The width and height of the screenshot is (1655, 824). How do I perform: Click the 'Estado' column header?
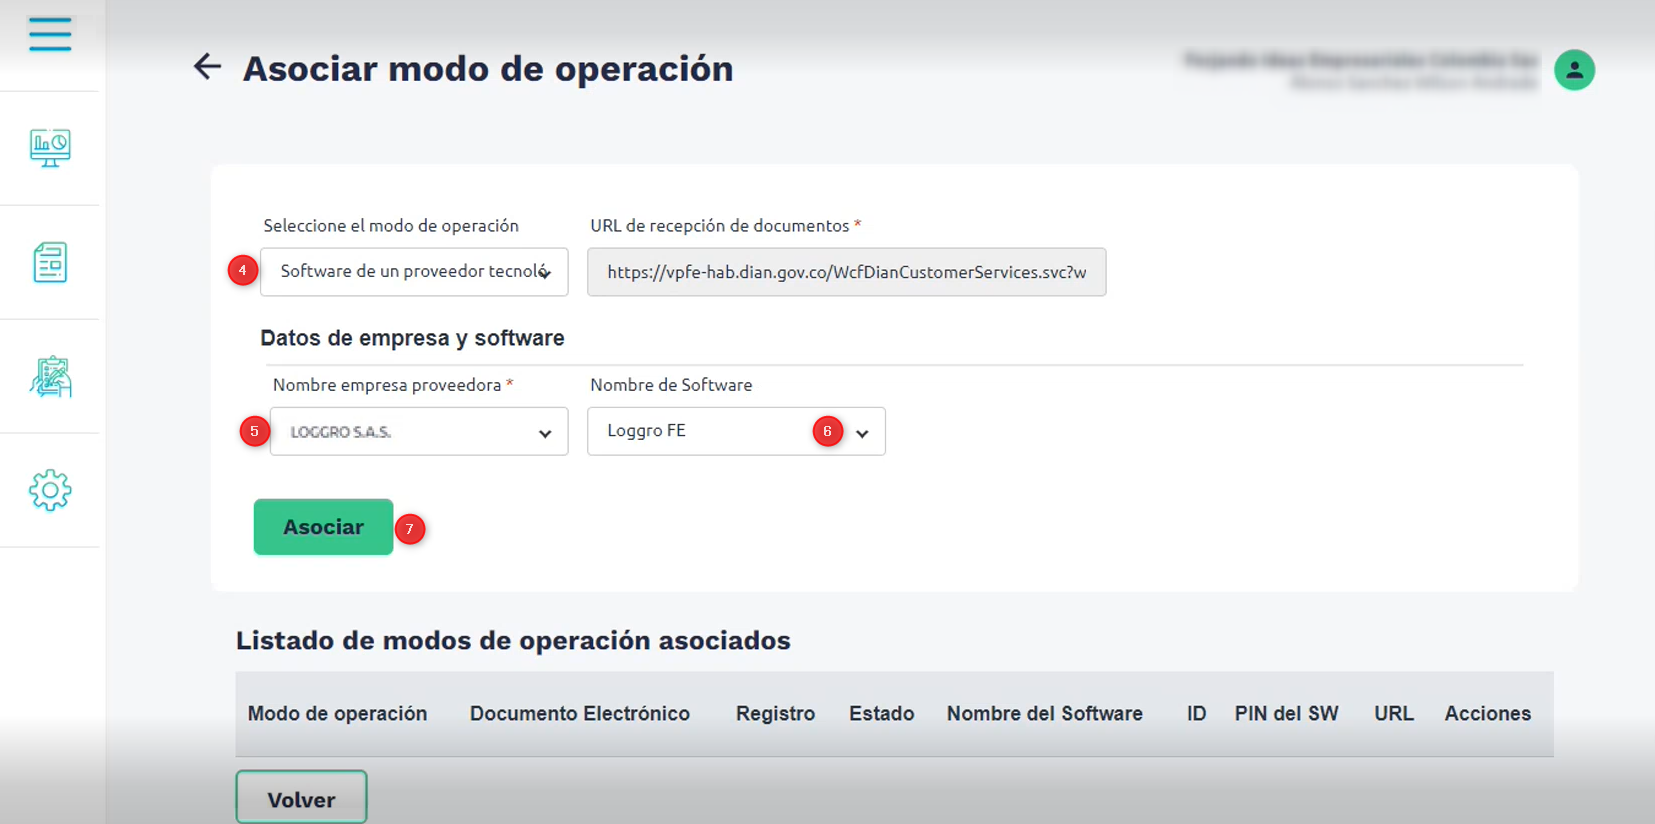tap(881, 714)
